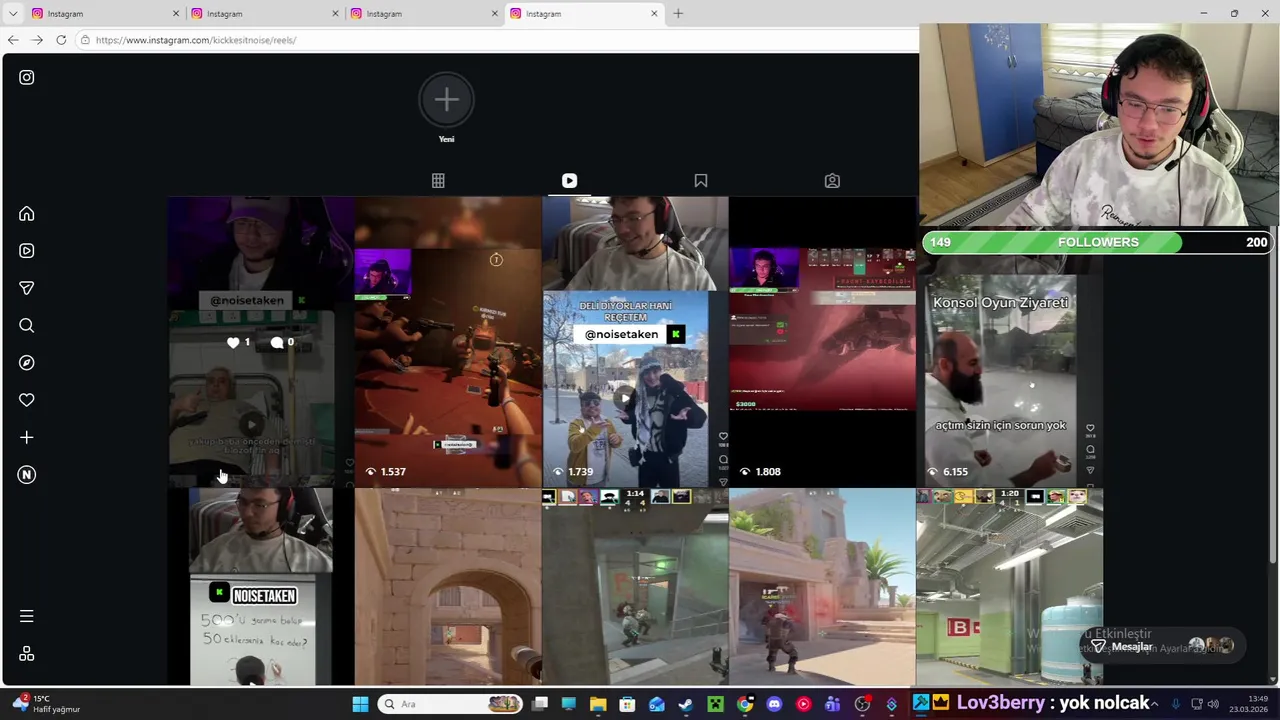The image size is (1280, 720).
Task: Open profile avatar 'N' in the sidebar
Action: 27,475
